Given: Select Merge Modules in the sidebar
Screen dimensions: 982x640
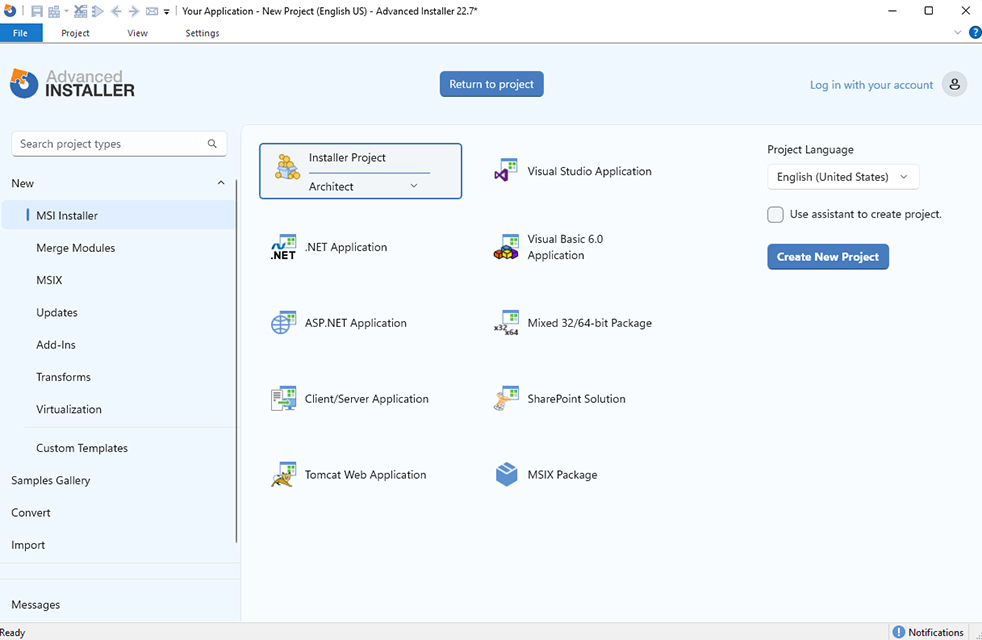Looking at the screenshot, I should [76, 248].
